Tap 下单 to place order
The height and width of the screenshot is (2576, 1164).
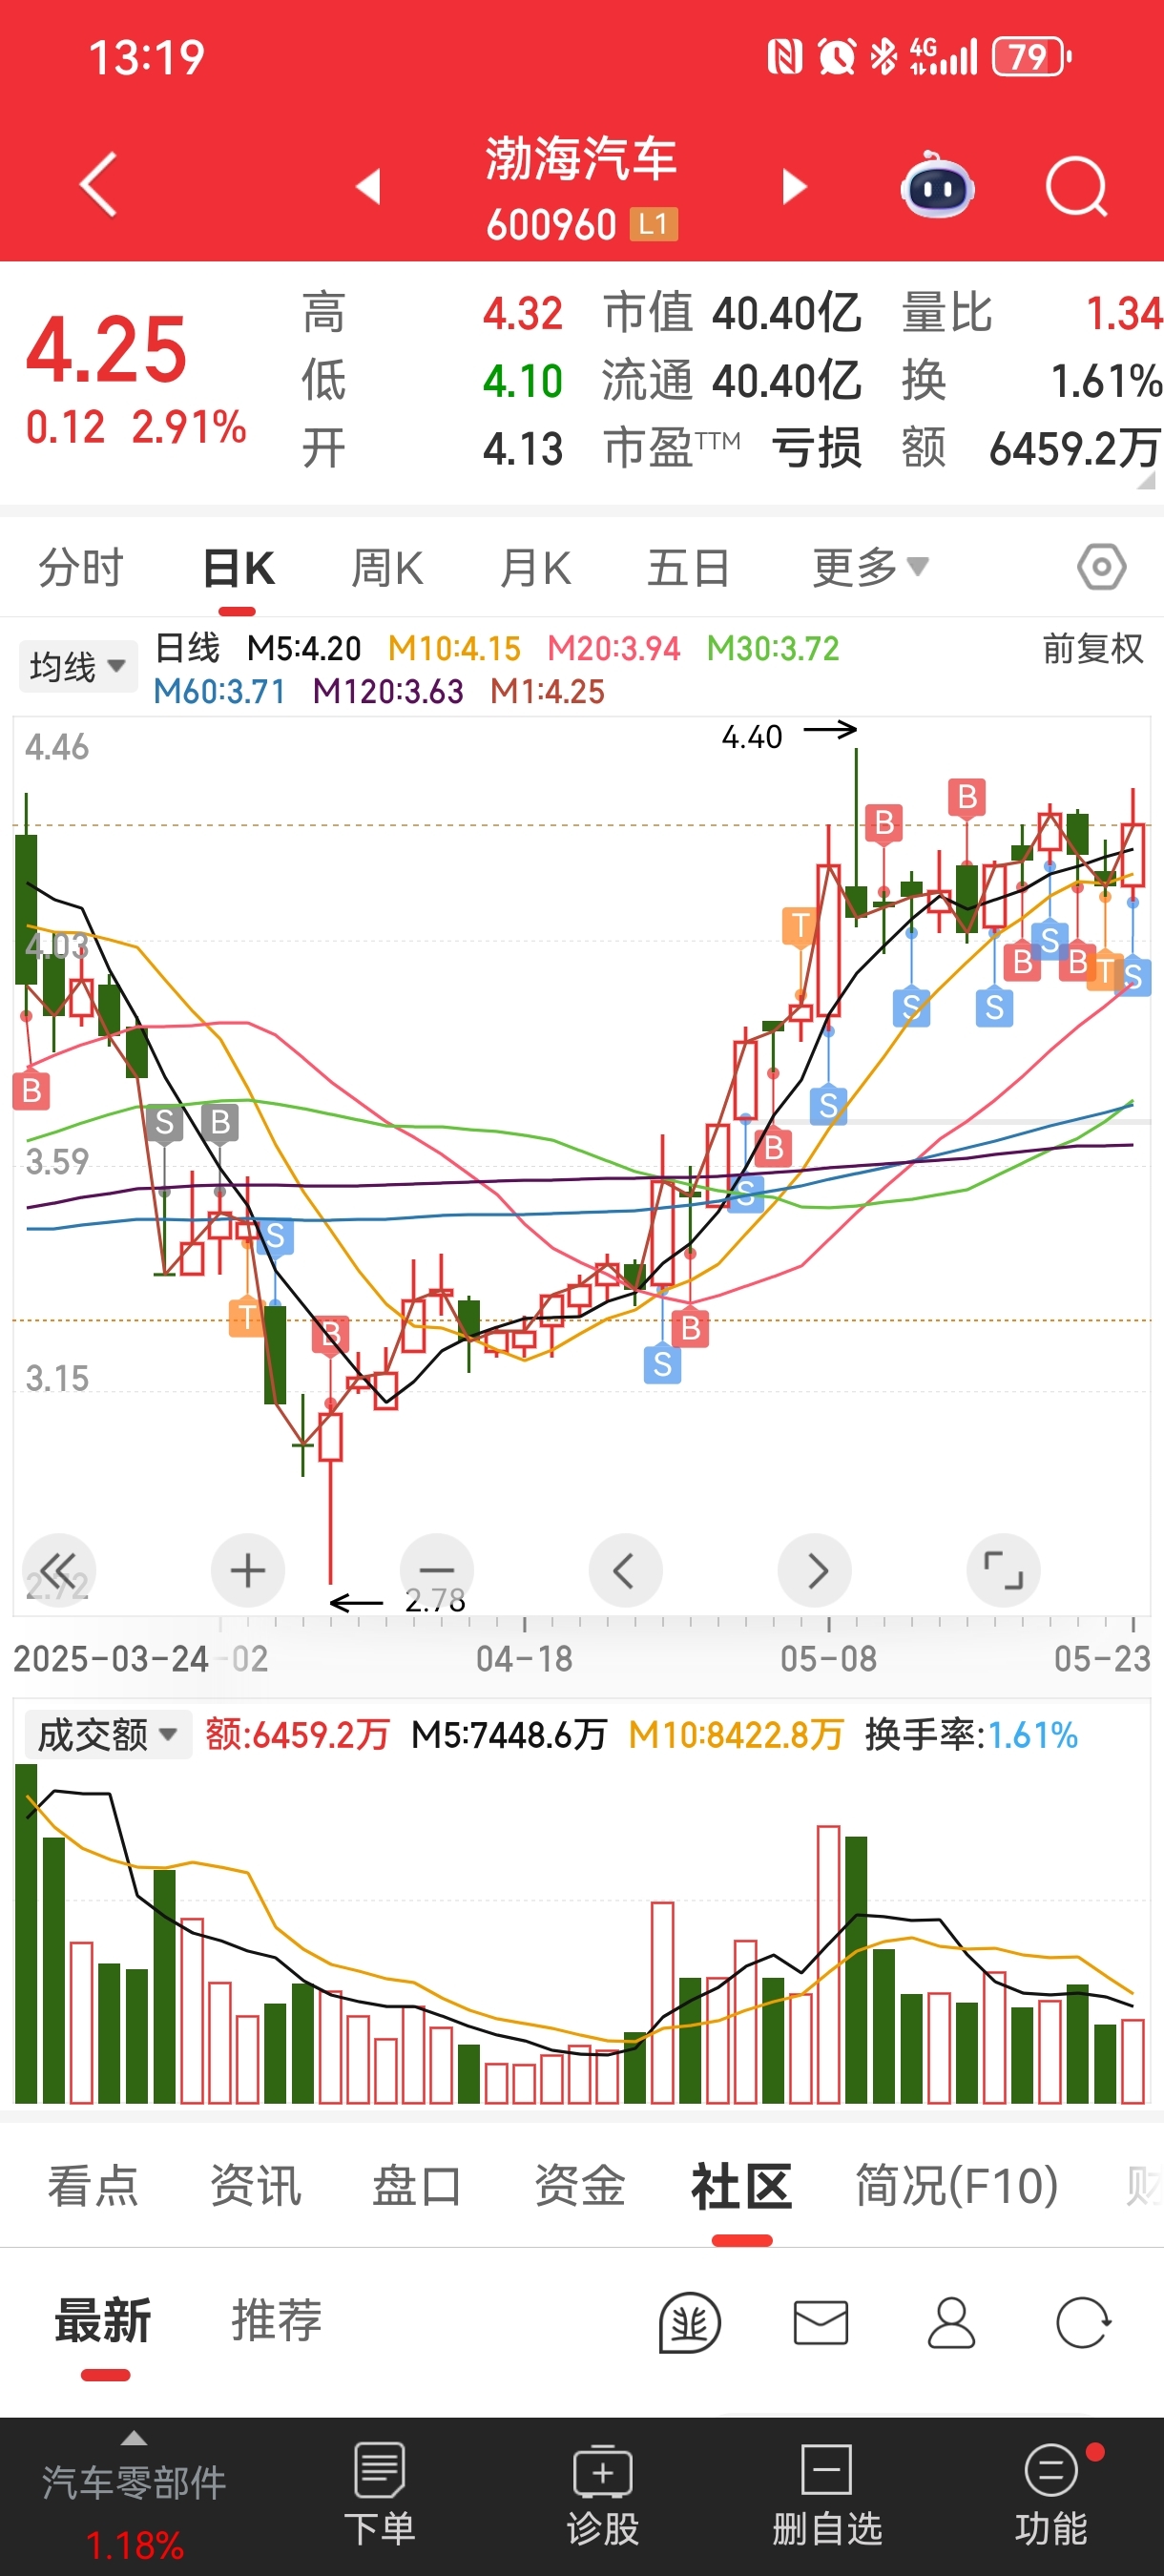(379, 2496)
